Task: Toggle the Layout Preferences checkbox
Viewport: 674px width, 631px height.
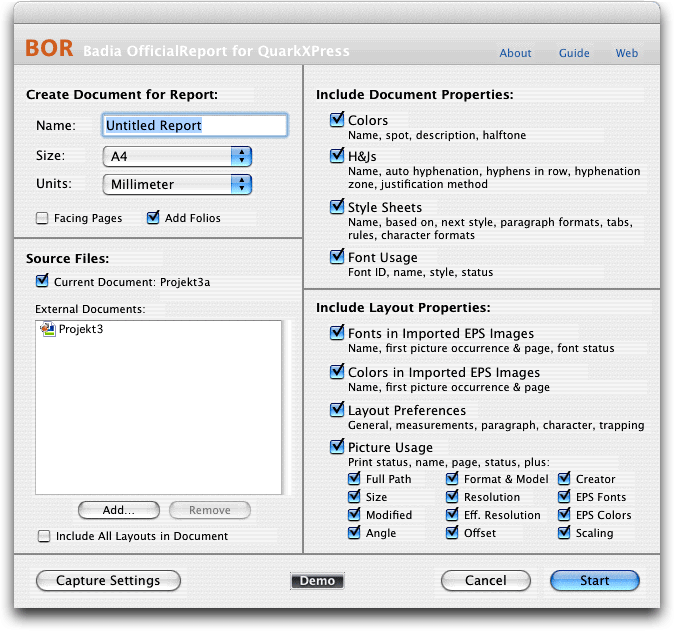Action: point(337,410)
